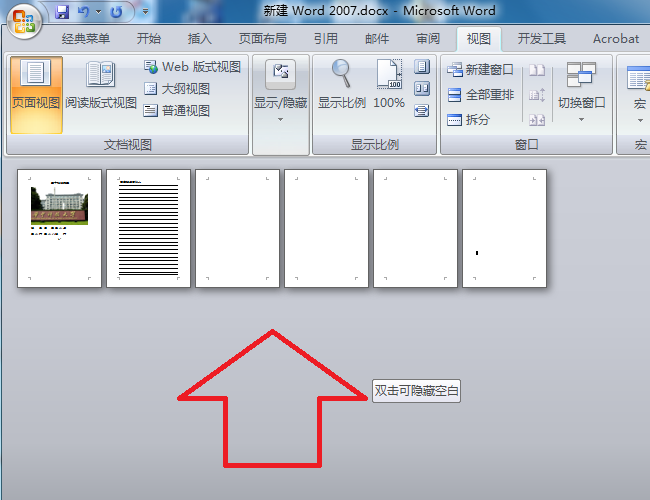This screenshot has height=500, width=650.
Task: Click the third blank page
Action: point(237,228)
